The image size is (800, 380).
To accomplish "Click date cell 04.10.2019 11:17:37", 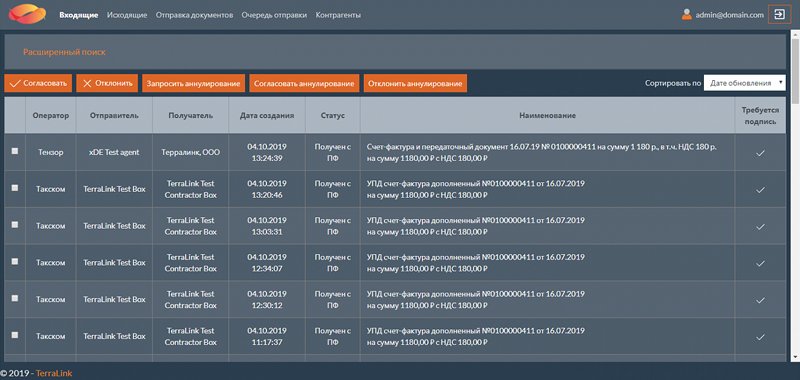I will click(x=267, y=337).
